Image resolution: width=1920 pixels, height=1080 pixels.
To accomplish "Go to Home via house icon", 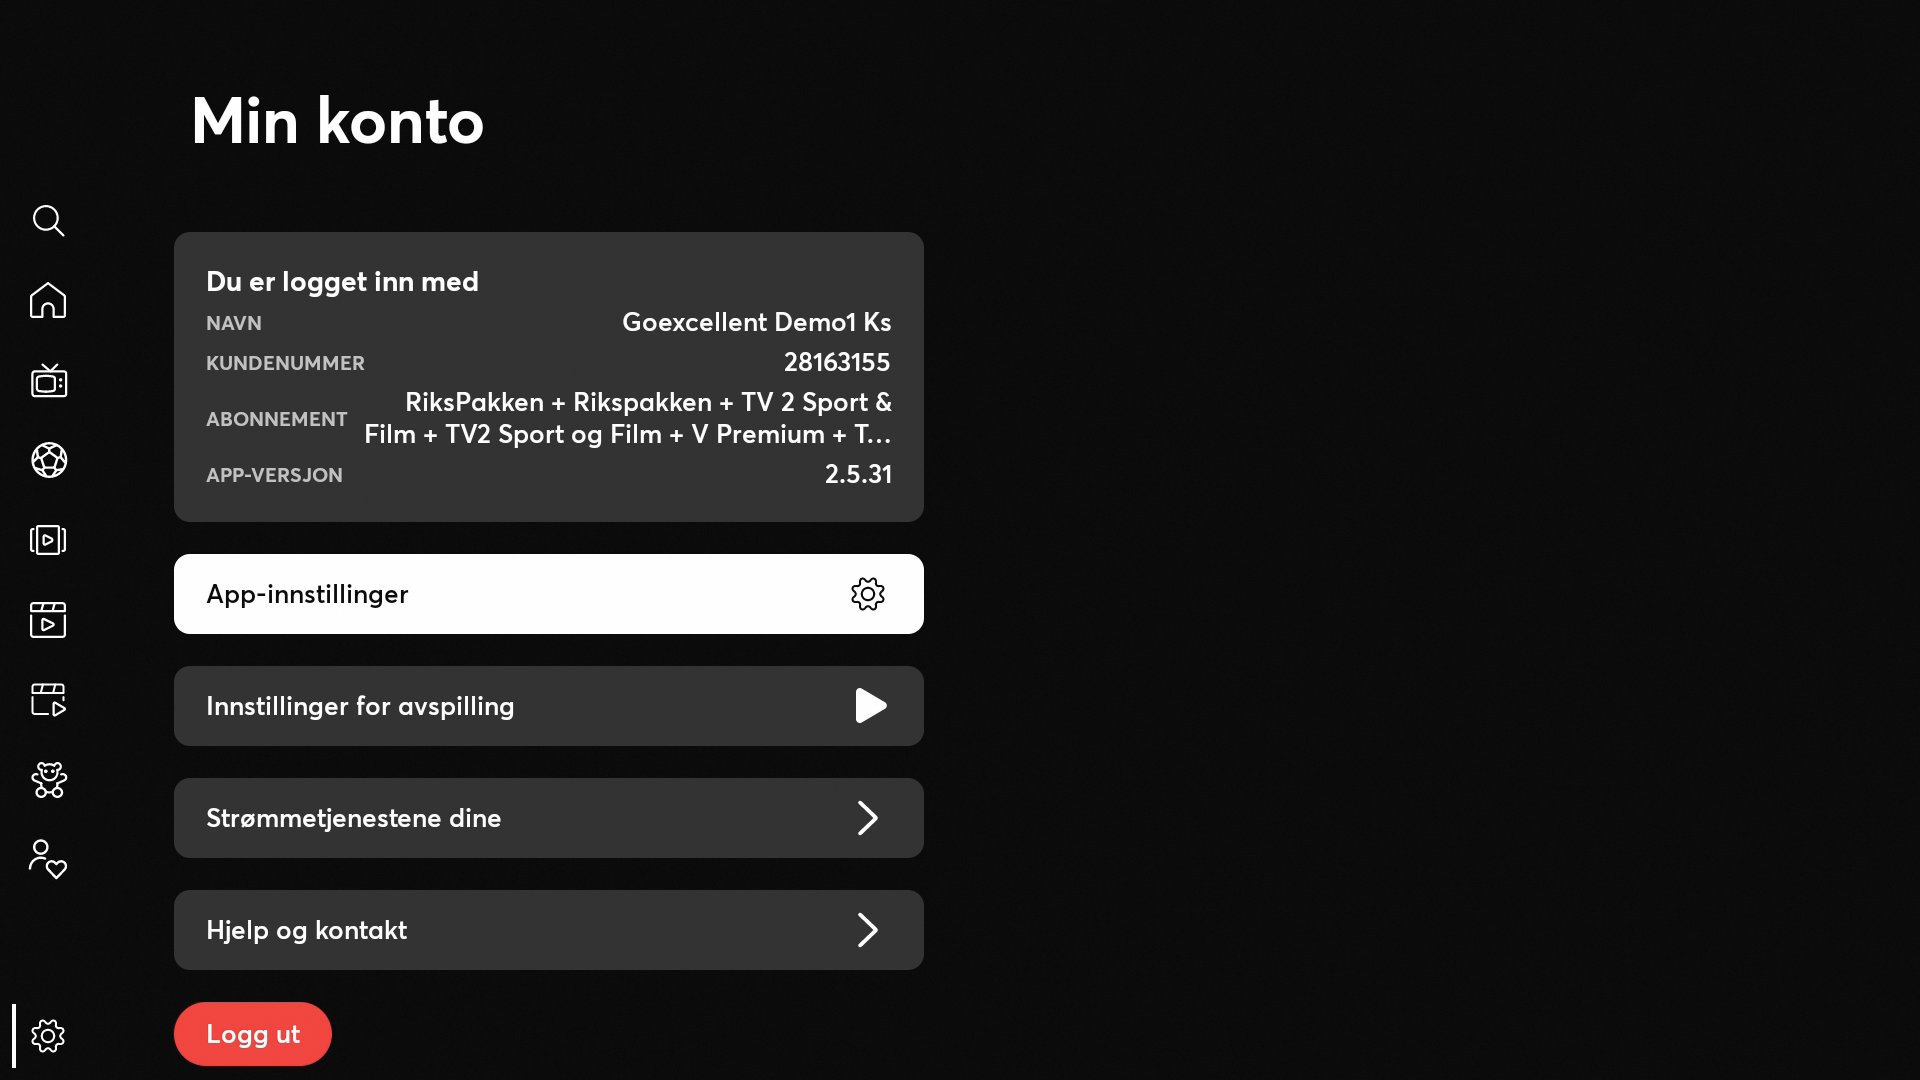I will coord(48,300).
